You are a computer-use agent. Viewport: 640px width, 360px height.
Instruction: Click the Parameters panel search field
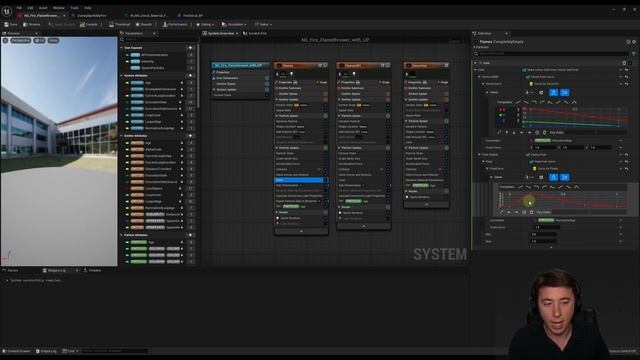point(159,40)
